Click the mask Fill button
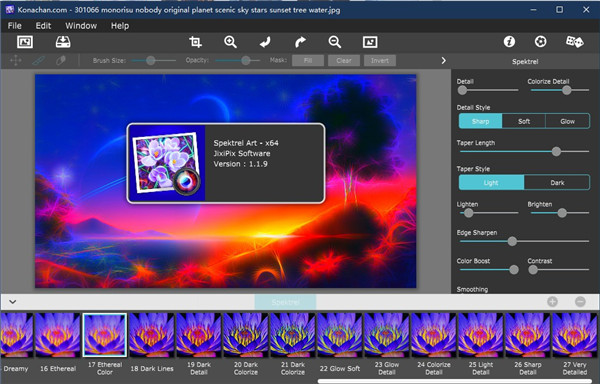 308,60
